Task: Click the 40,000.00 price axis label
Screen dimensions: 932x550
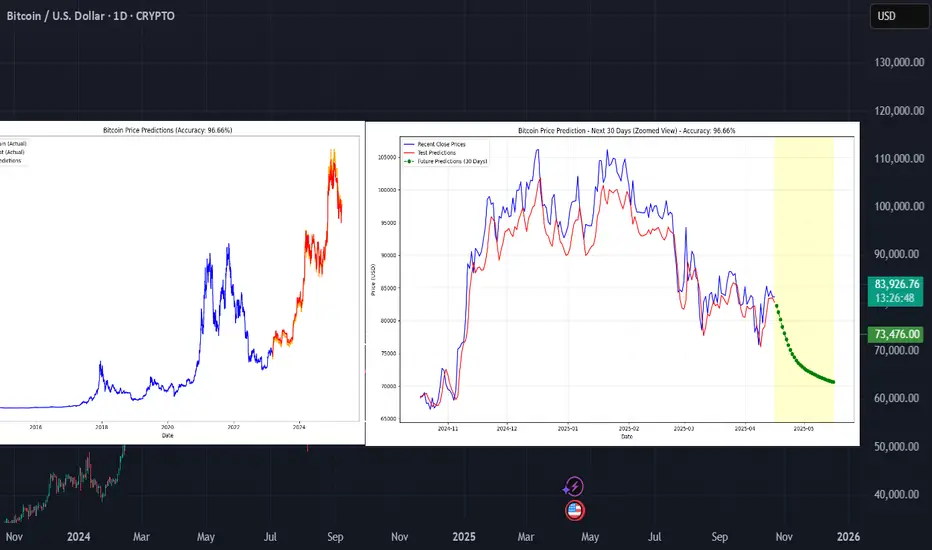Action: (x=897, y=494)
